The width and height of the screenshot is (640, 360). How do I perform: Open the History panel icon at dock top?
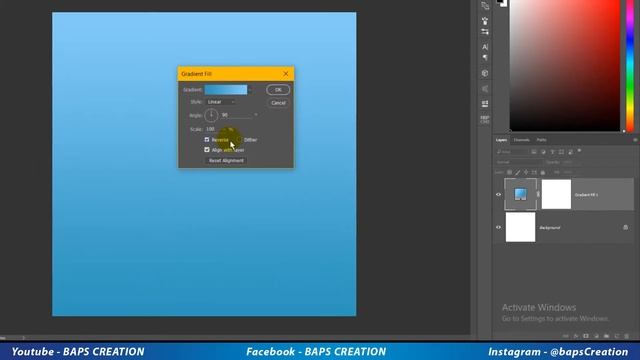(x=485, y=6)
